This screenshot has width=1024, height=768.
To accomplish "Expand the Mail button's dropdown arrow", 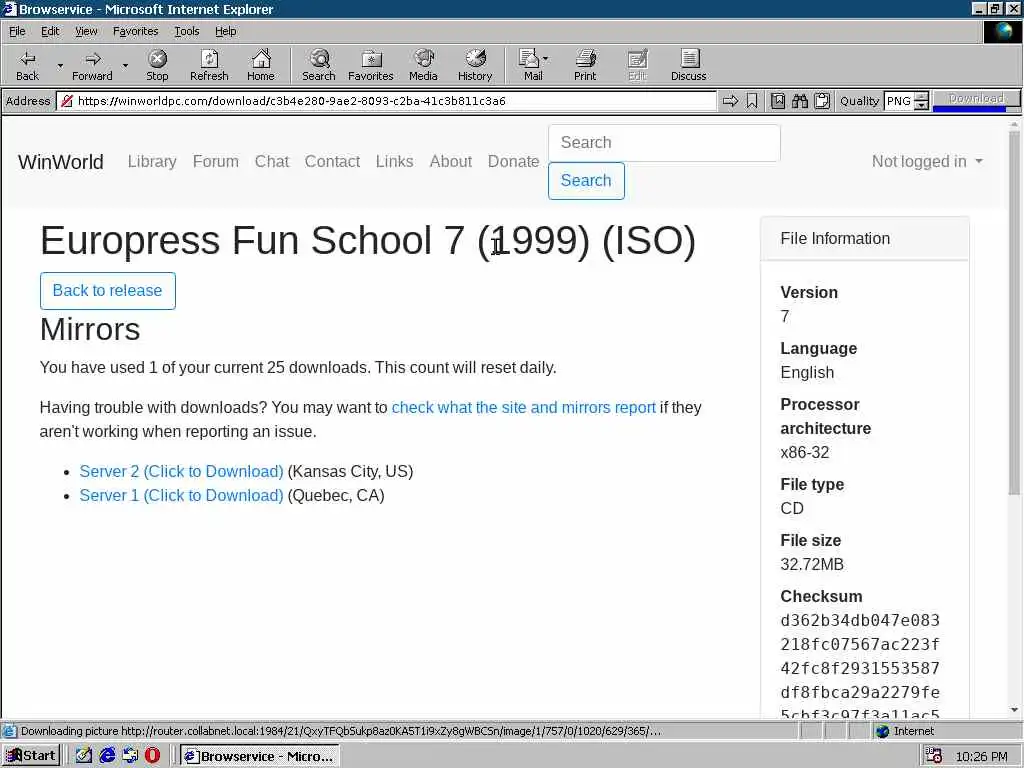I will [x=546, y=59].
